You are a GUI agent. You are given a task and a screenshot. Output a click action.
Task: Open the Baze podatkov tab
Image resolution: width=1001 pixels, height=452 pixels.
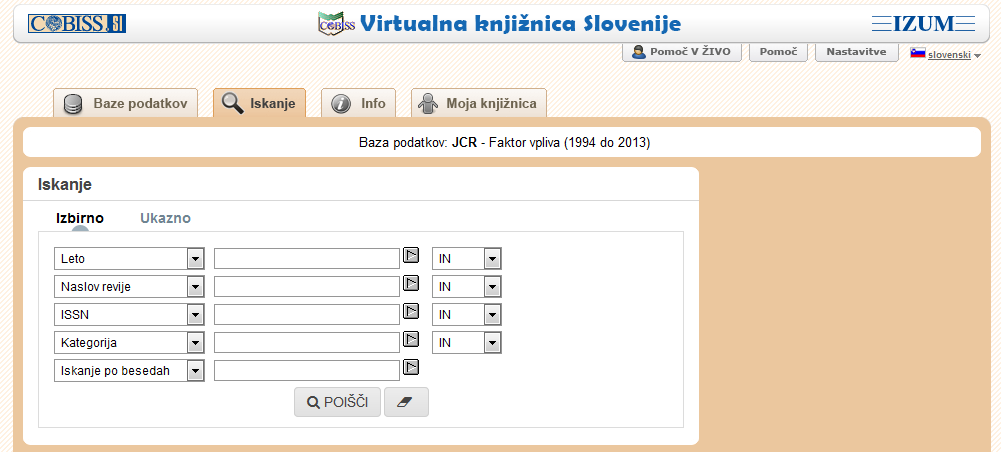tap(126, 103)
